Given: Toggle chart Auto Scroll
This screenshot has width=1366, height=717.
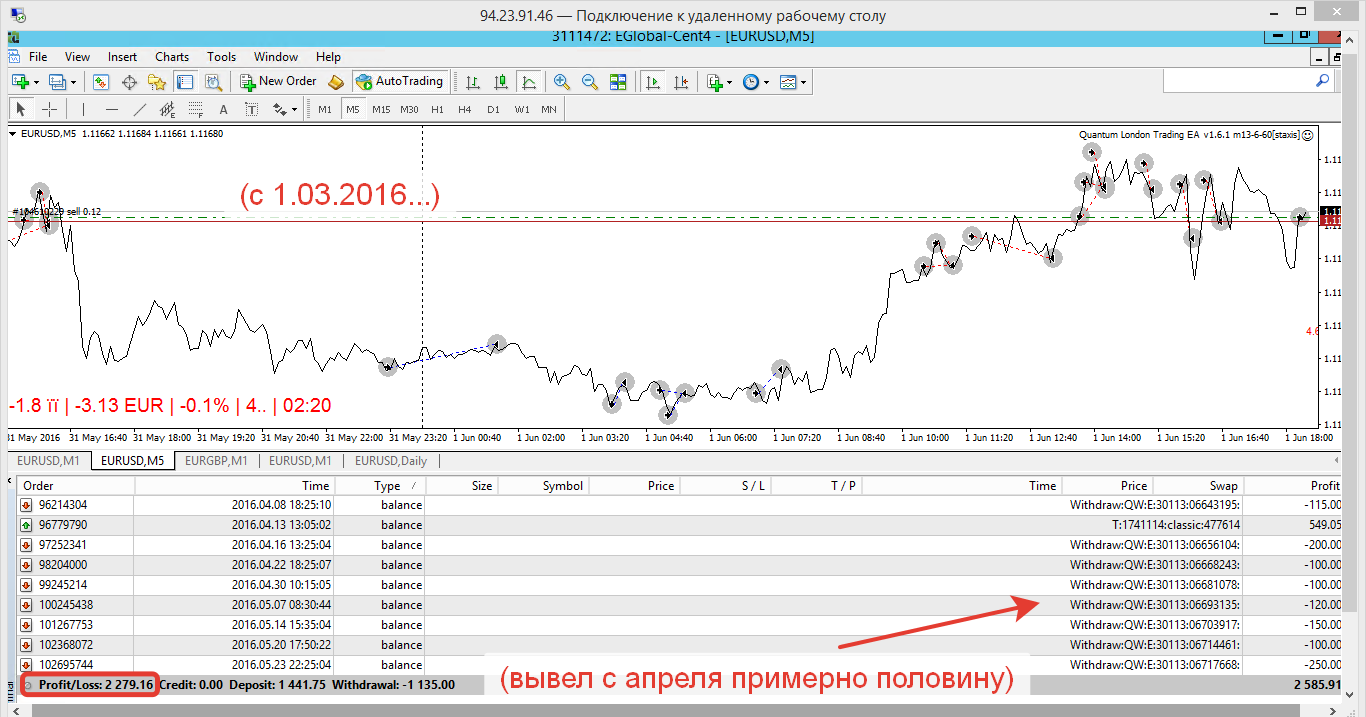Looking at the screenshot, I should tap(652, 81).
